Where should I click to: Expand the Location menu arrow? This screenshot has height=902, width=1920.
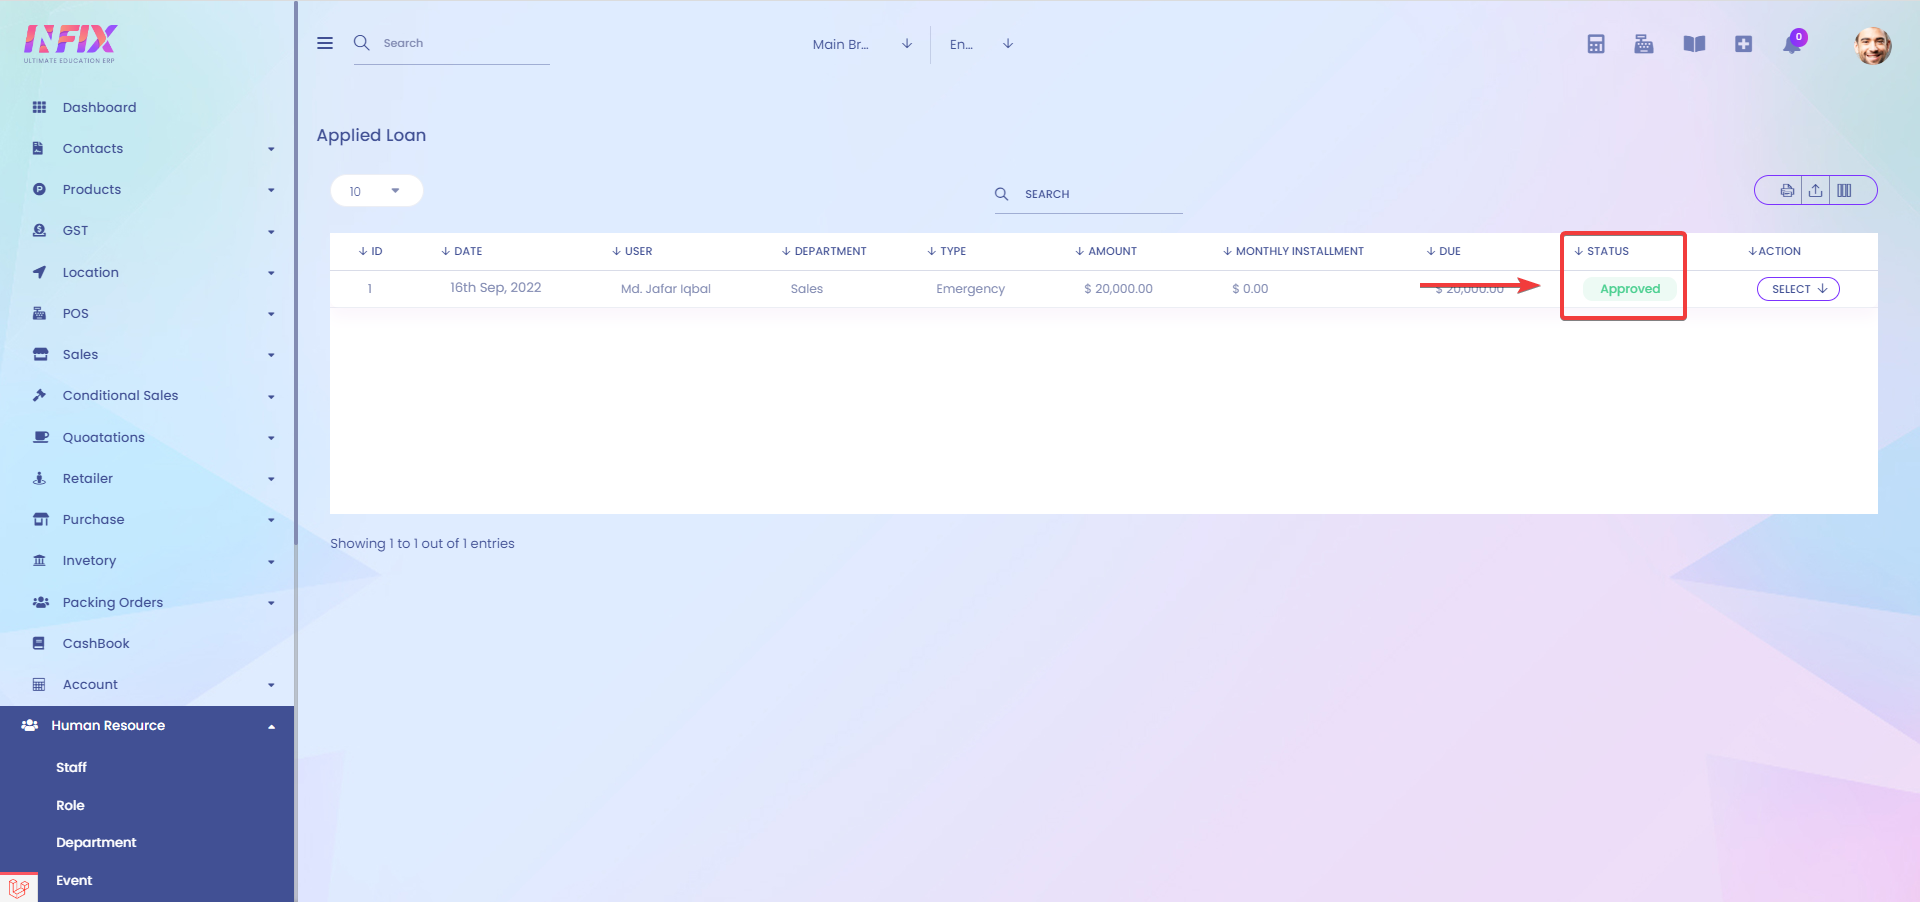[x=271, y=273]
